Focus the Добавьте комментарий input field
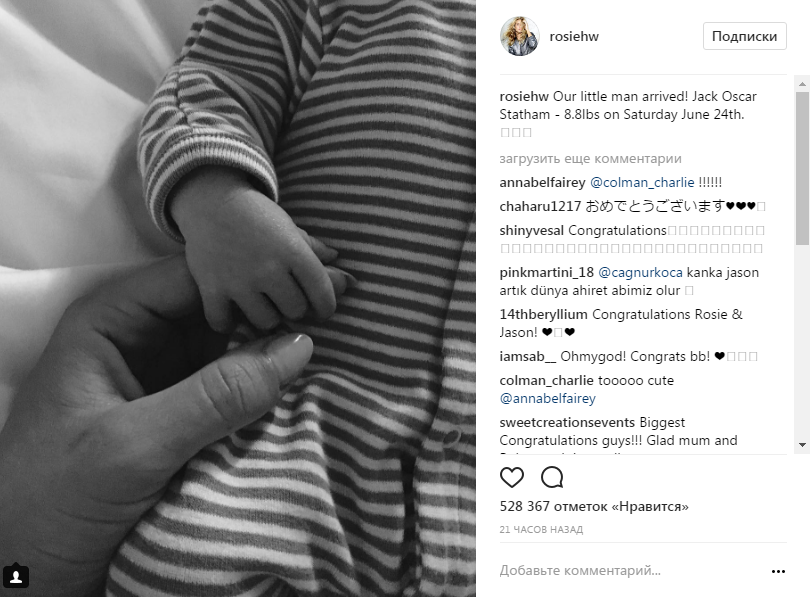This screenshot has width=810, height=597. pyautogui.click(x=632, y=571)
